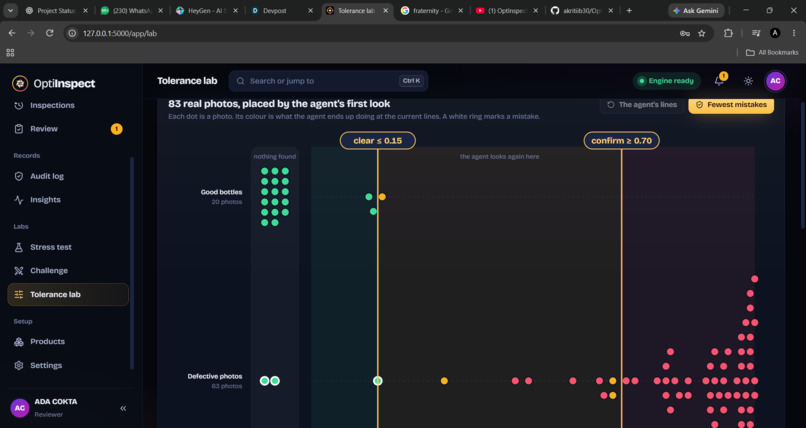Viewport: 806px width, 428px height.
Task: Open the tab search dropdown arrow
Action: (10, 10)
